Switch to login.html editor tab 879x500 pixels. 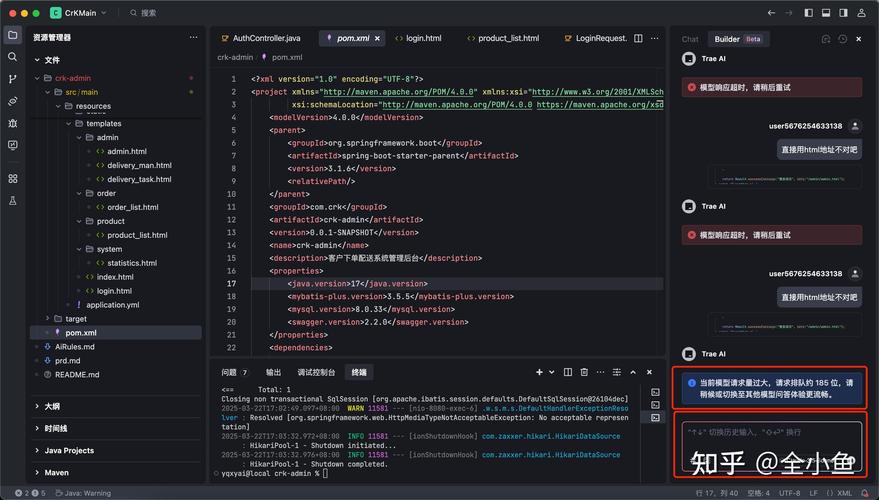tap(418, 38)
